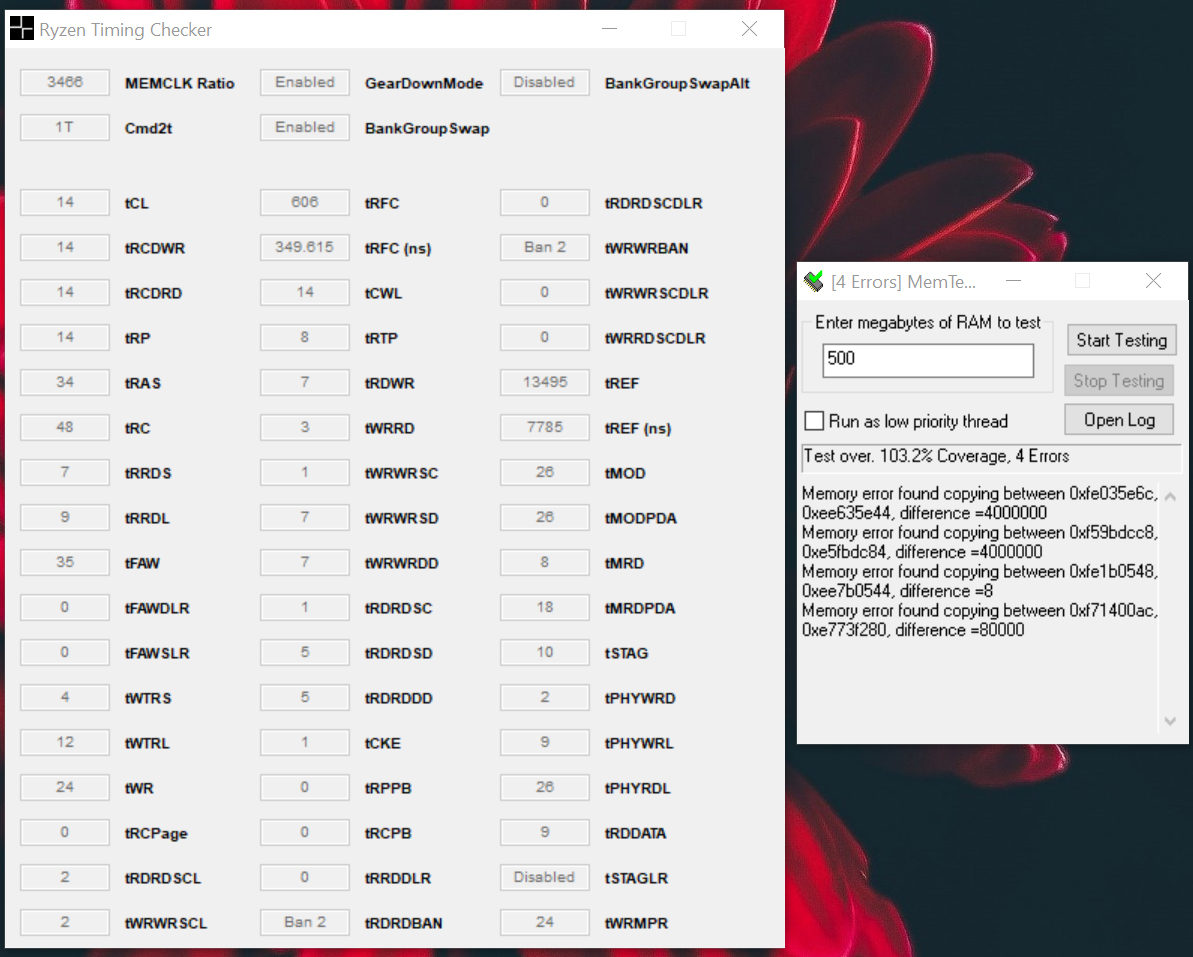Click the tRDRDSCL value field
Screen dimensions: 1193x957
pyautogui.click(x=65, y=877)
